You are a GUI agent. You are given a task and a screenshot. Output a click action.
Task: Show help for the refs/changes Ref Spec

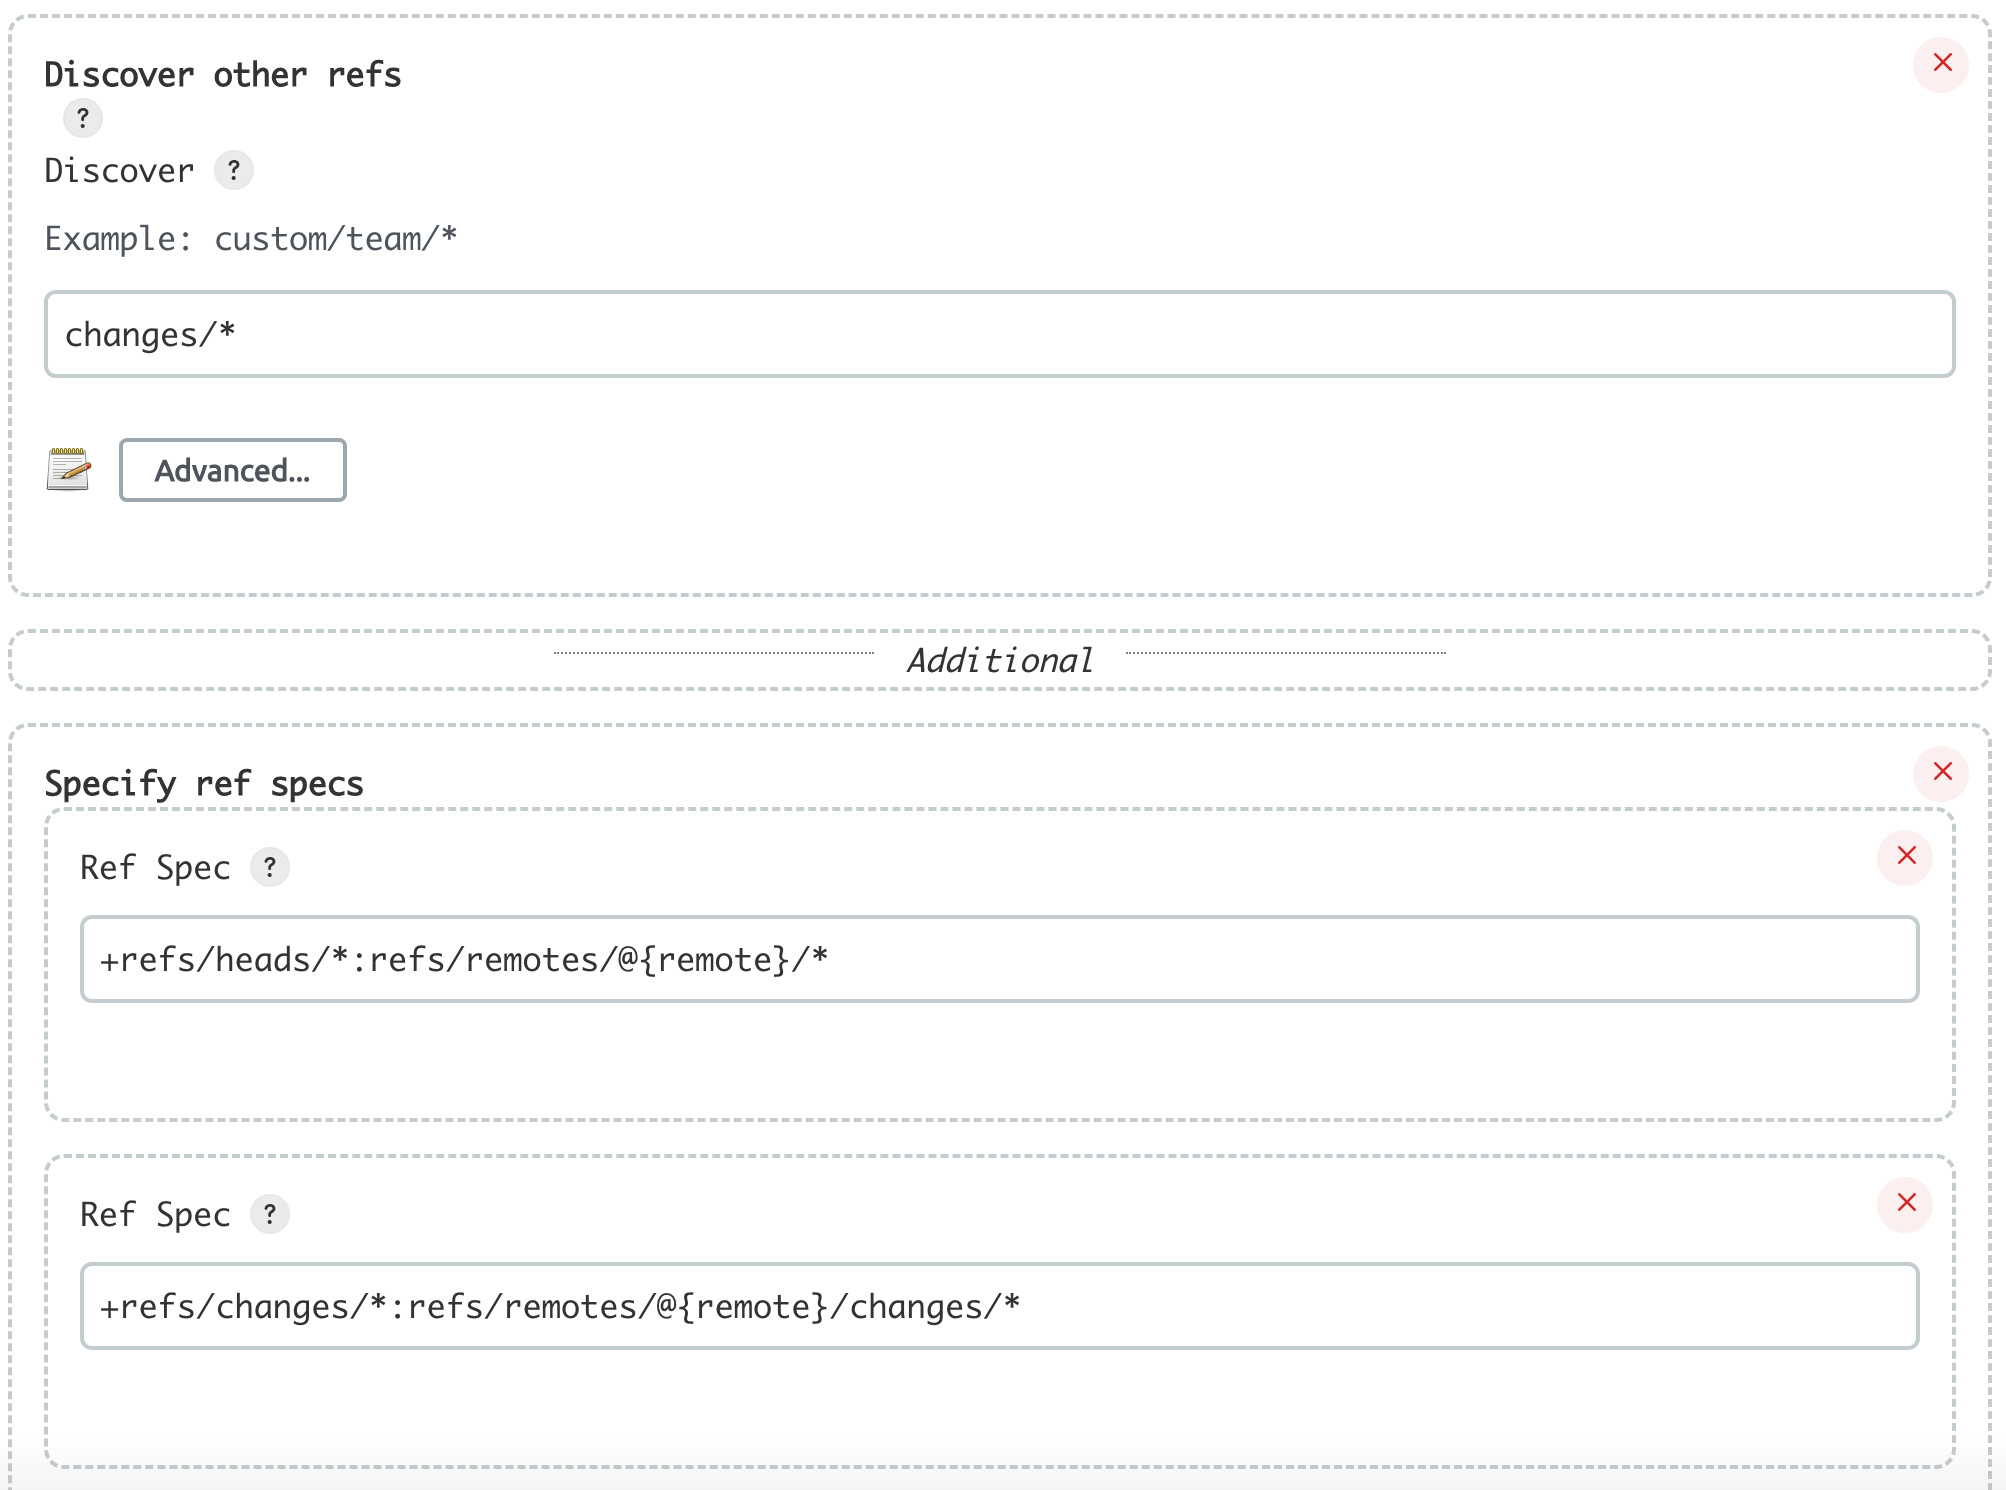(270, 1214)
